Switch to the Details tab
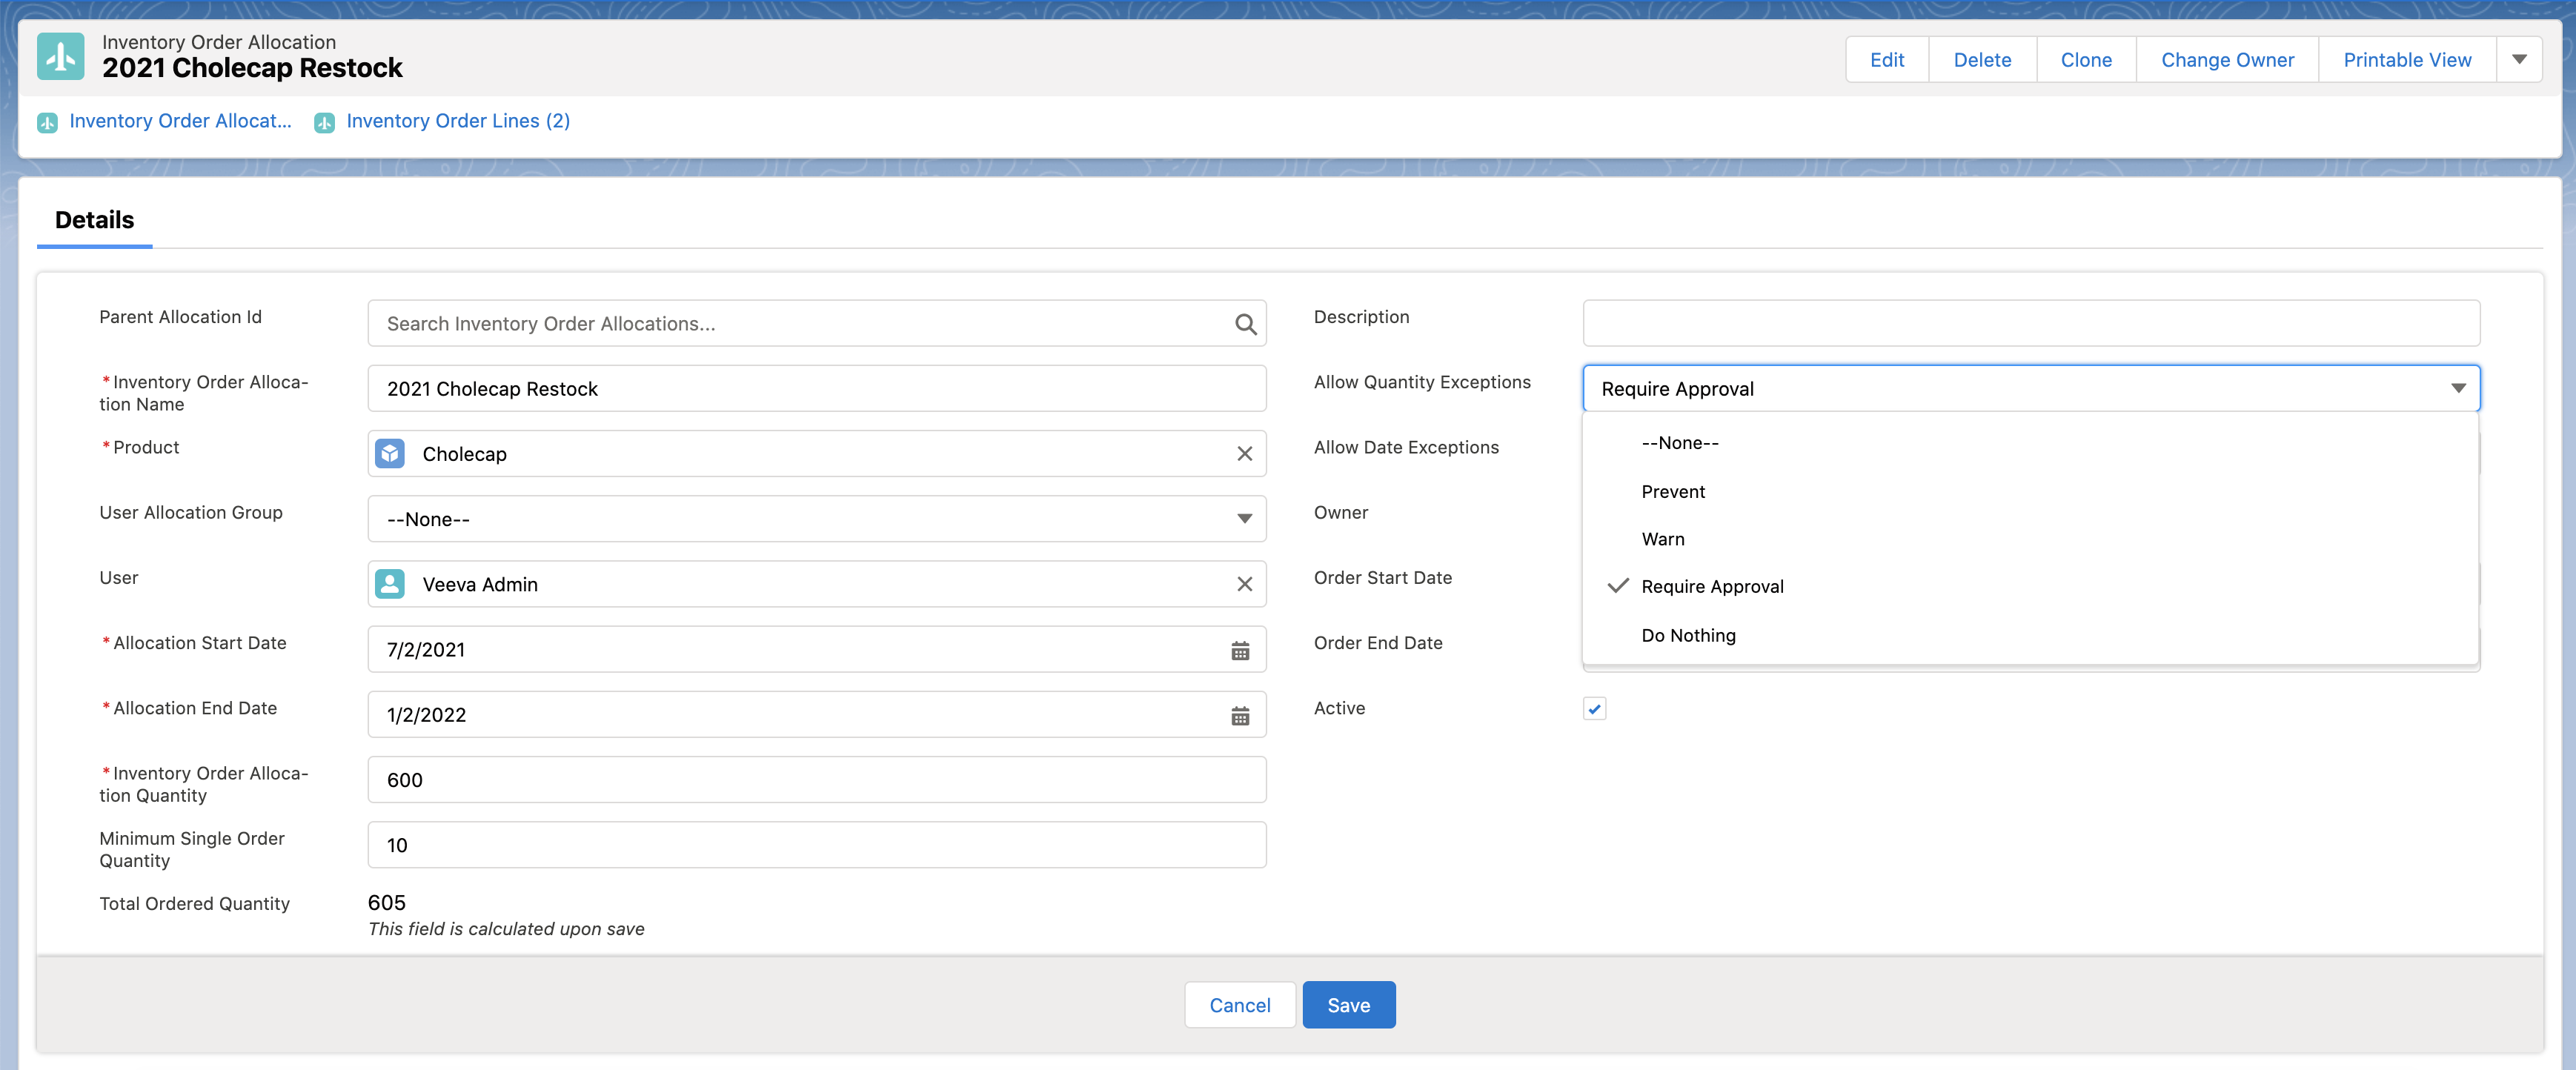 point(94,220)
